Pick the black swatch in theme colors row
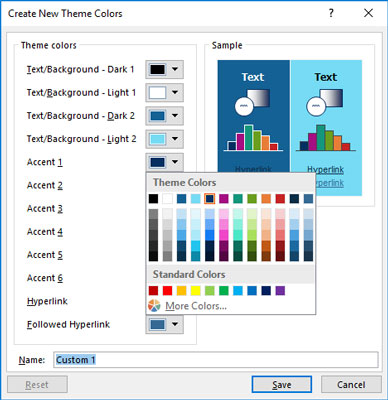The image size is (388, 400). (x=153, y=199)
